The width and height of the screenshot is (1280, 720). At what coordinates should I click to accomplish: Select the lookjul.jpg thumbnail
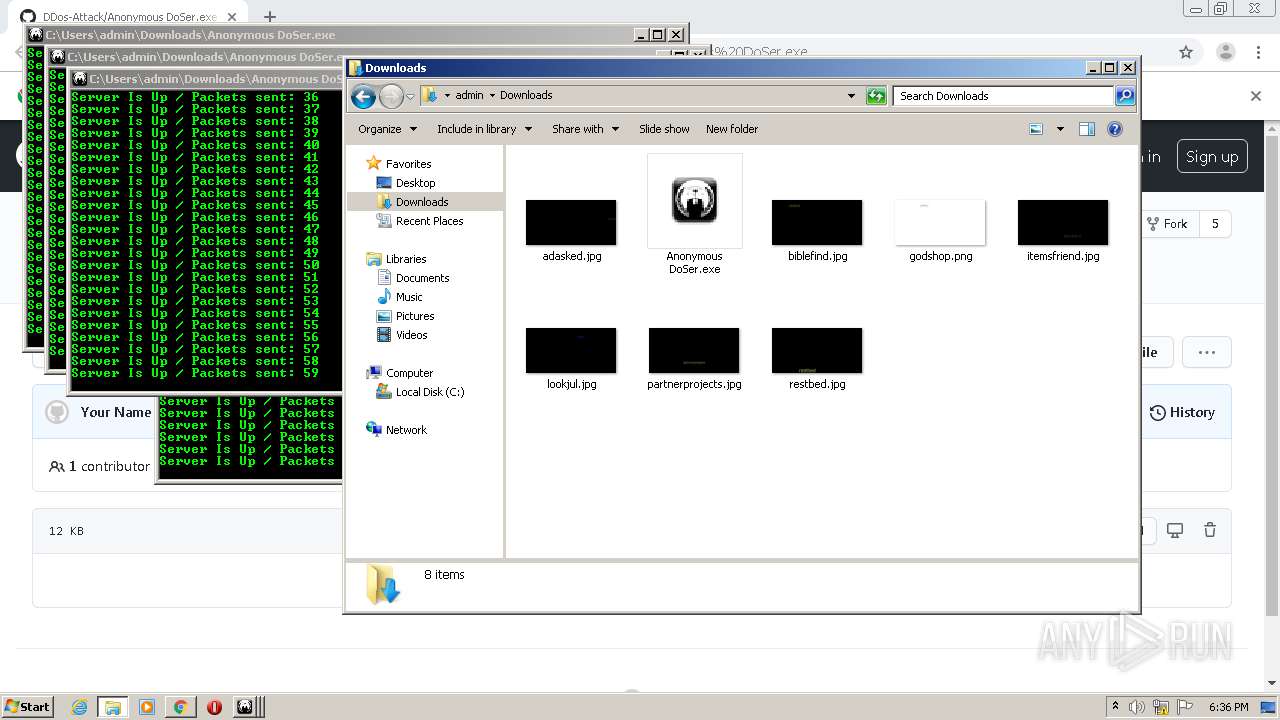pyautogui.click(x=571, y=350)
